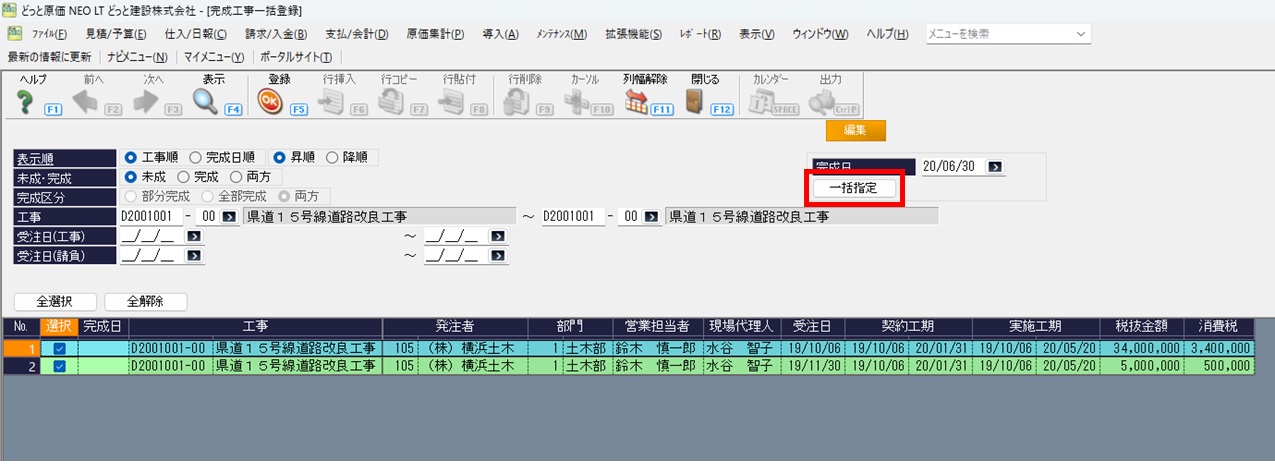
Task: Click the Help question mark icon
Action: tap(26, 101)
